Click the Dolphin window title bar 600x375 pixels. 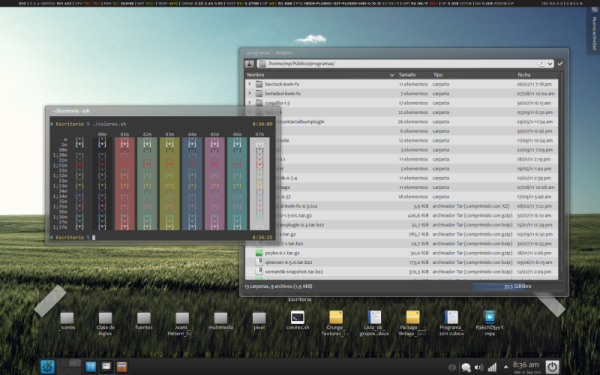point(404,53)
